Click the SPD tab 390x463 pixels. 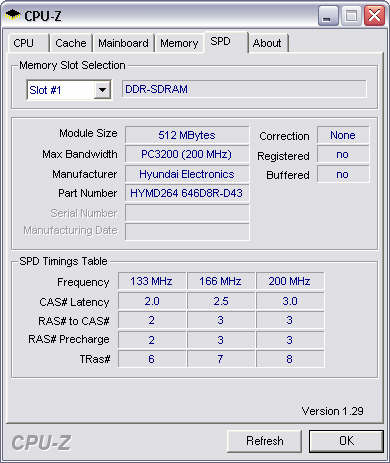pos(226,42)
